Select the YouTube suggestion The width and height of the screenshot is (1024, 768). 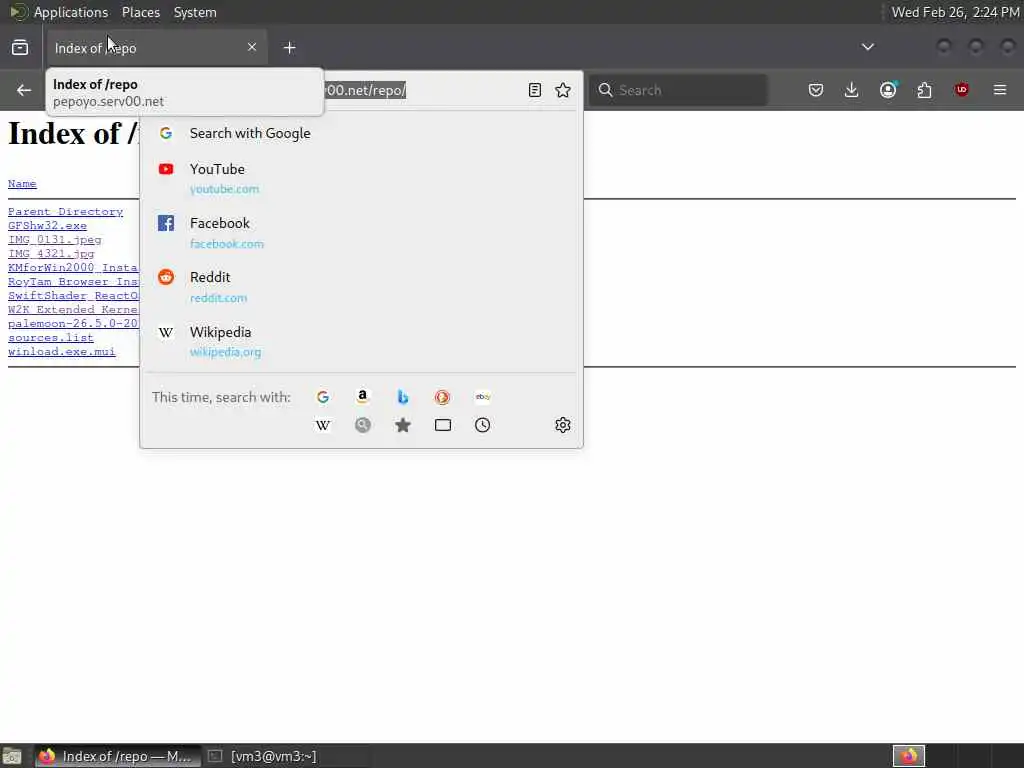tap(361, 178)
